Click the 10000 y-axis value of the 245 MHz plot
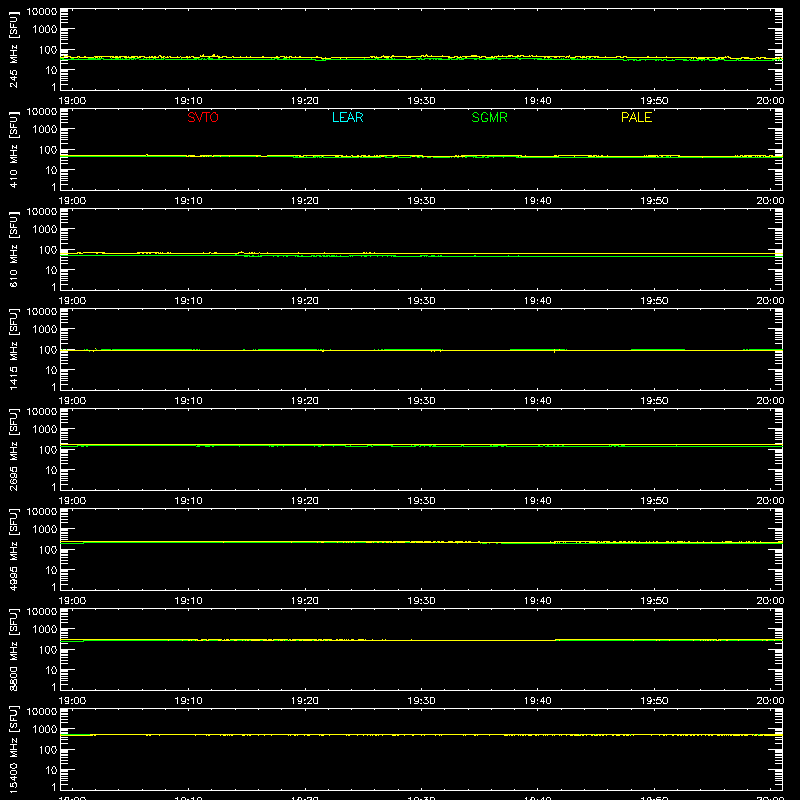 [42, 12]
